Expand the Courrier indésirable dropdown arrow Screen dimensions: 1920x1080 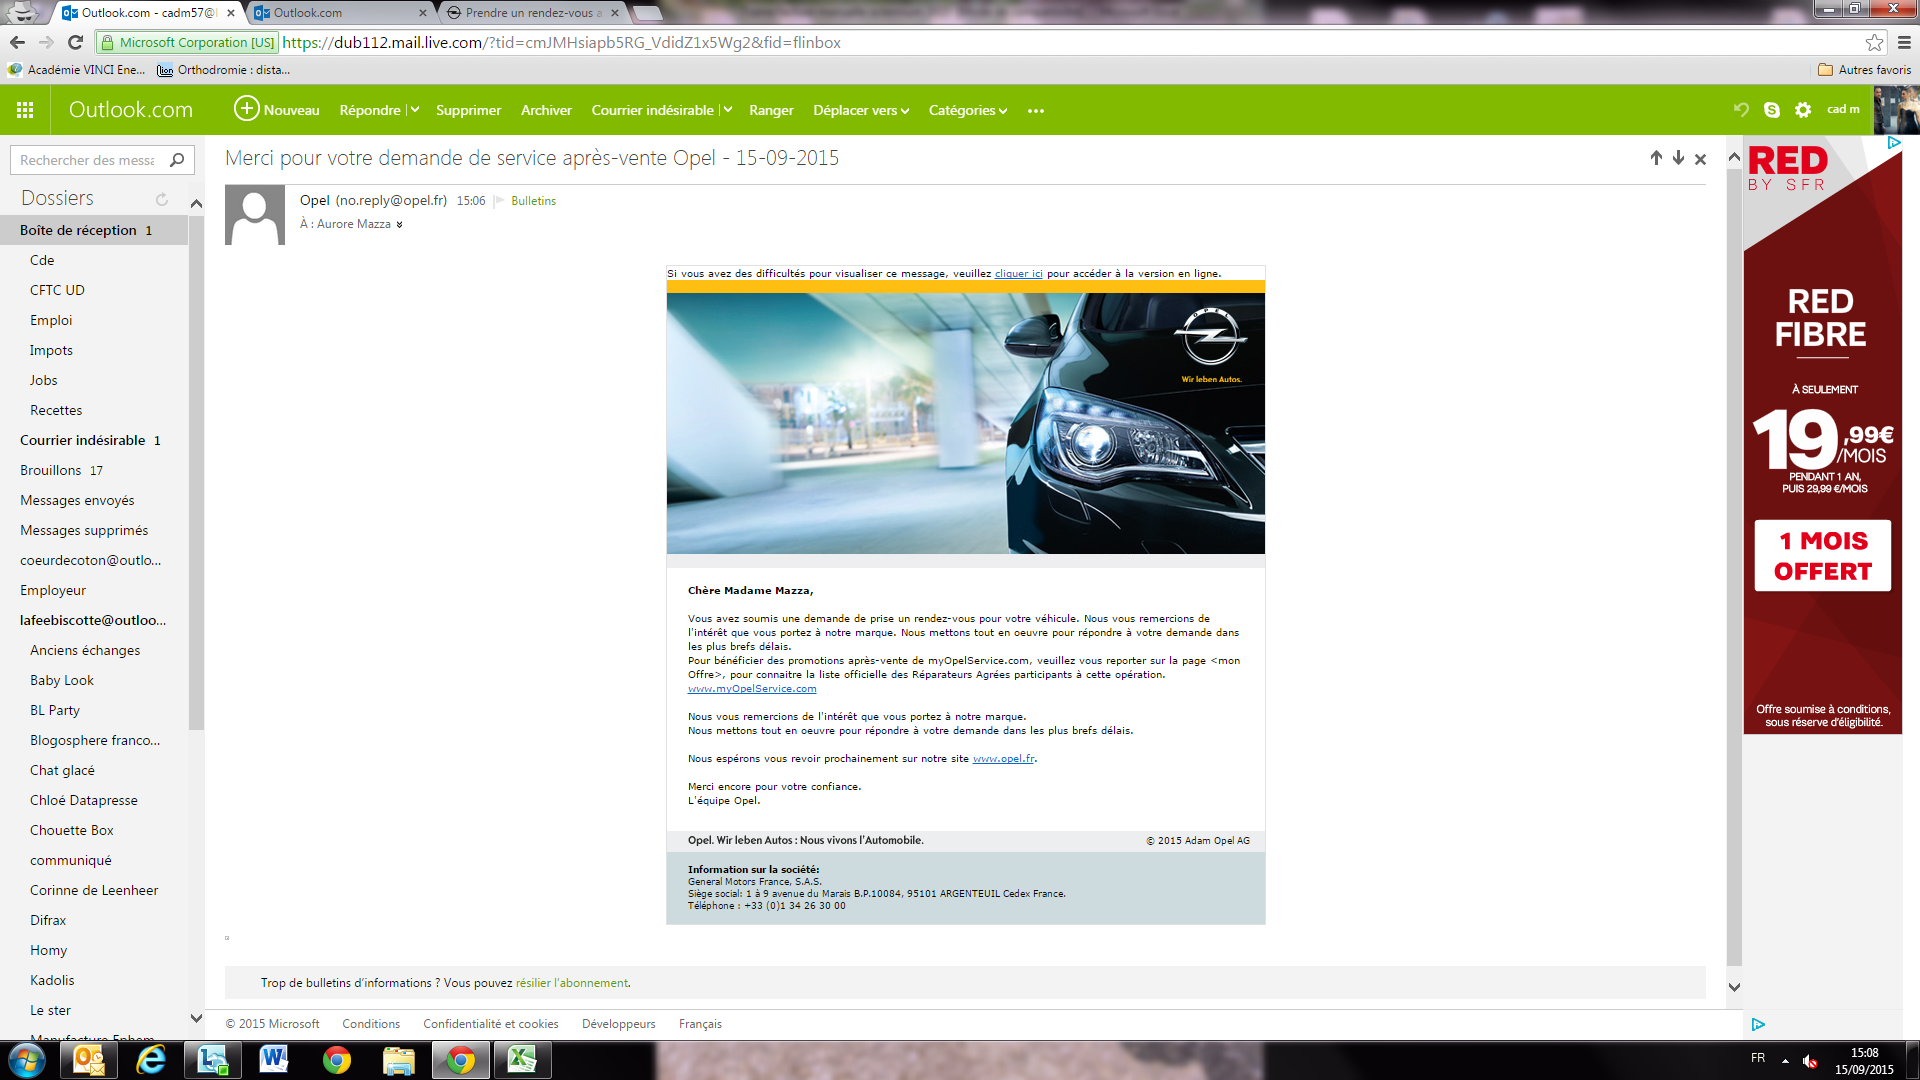click(727, 110)
